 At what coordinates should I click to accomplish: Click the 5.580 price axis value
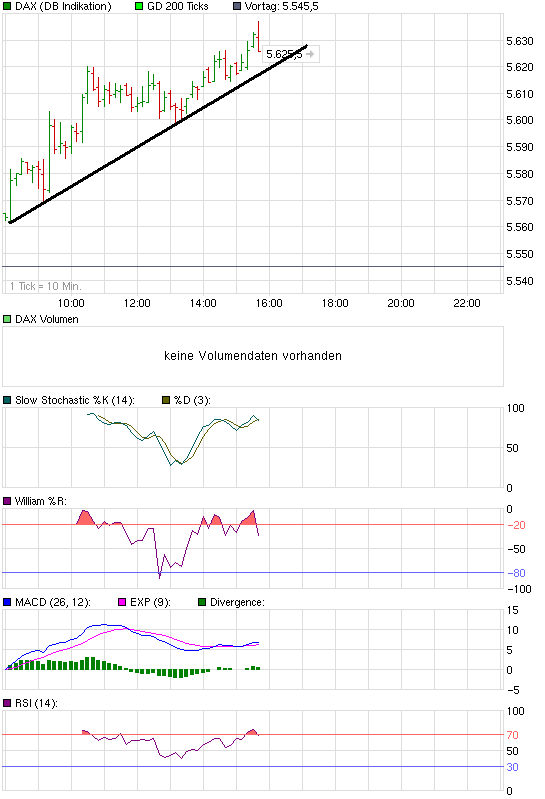520,174
